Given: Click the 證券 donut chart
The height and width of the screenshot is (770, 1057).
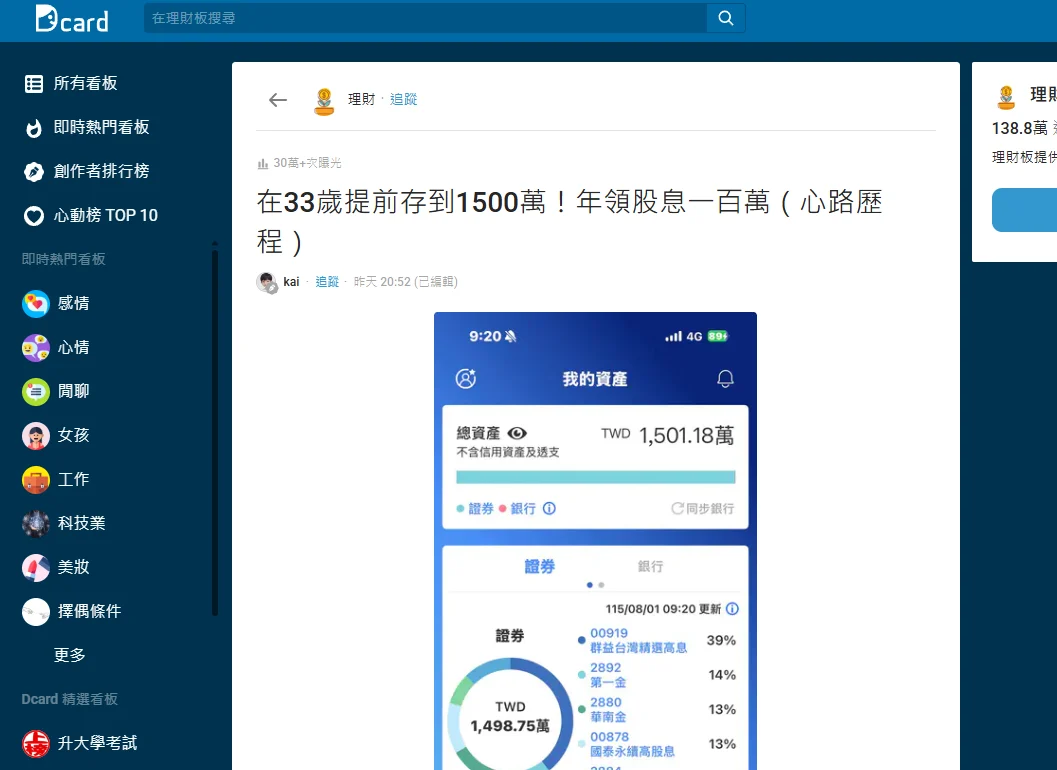Looking at the screenshot, I should pos(510,716).
